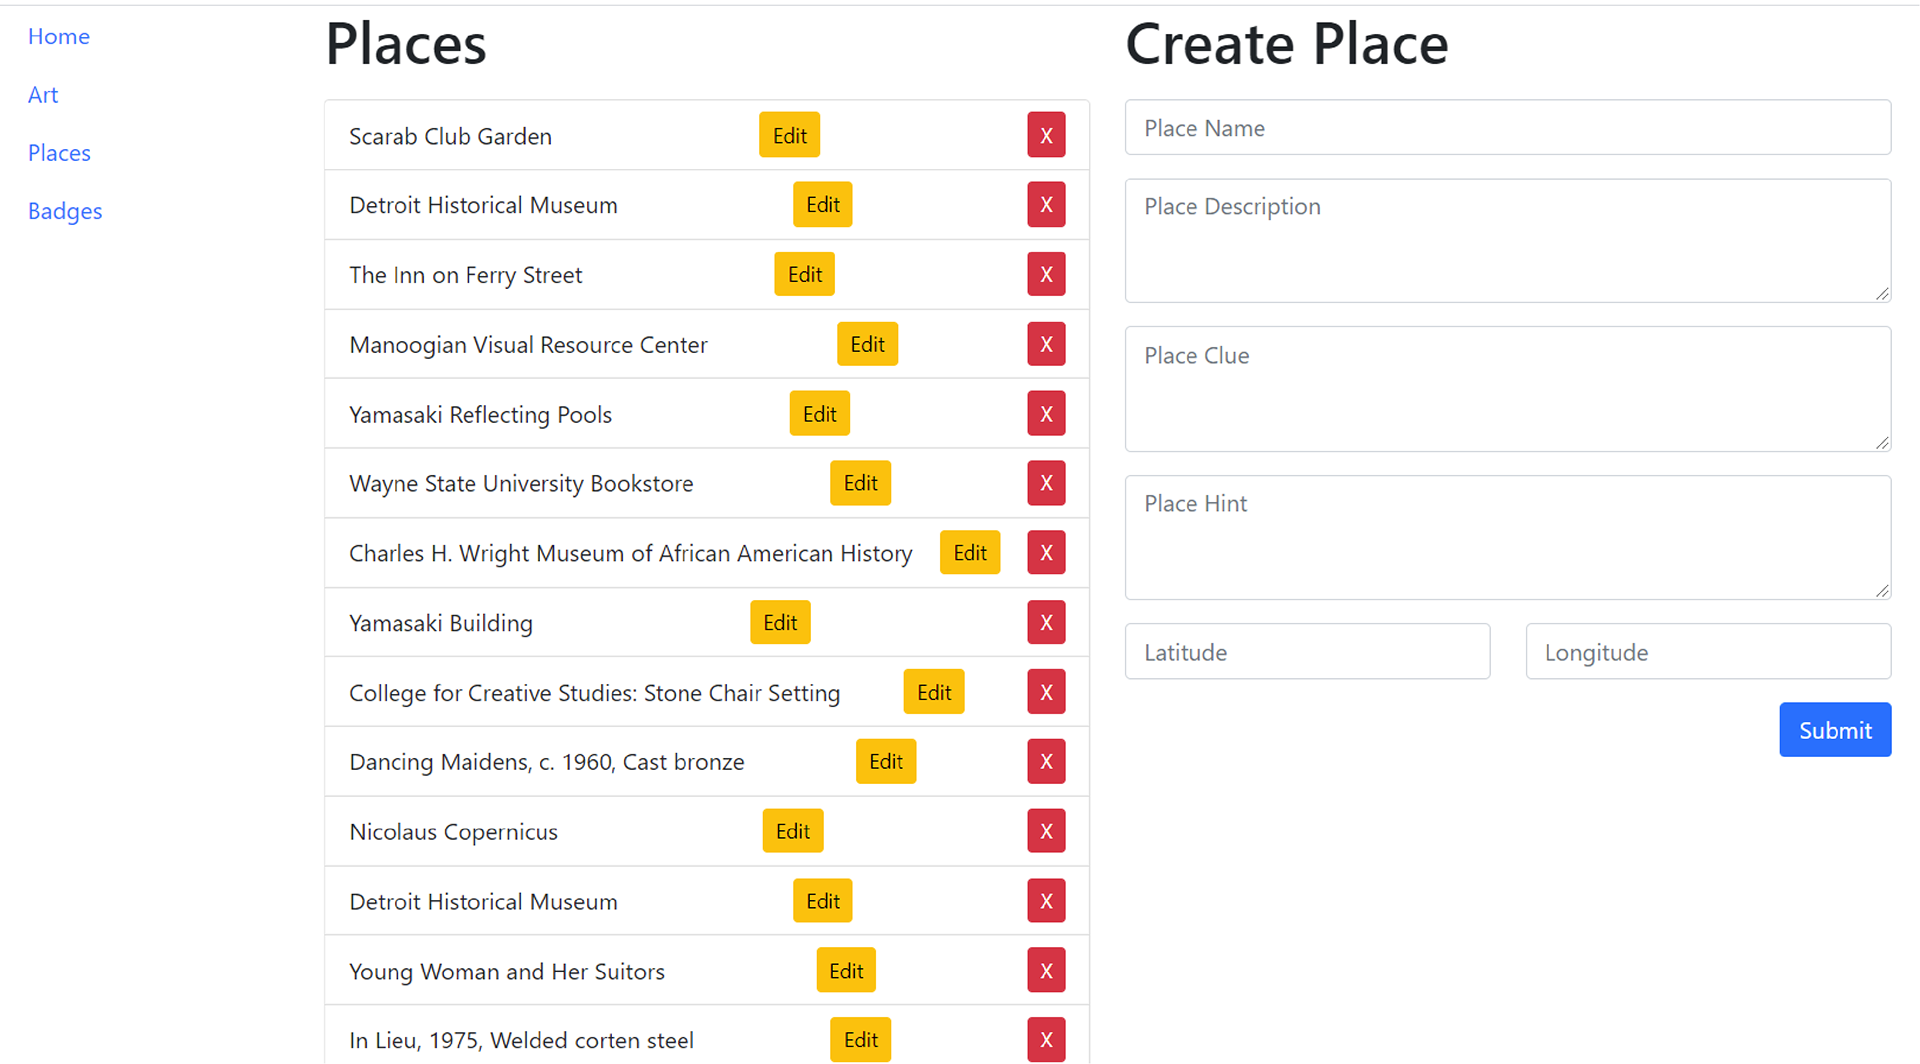
Task: Select the 'Scarab Club Garden' name text
Action: (450, 136)
